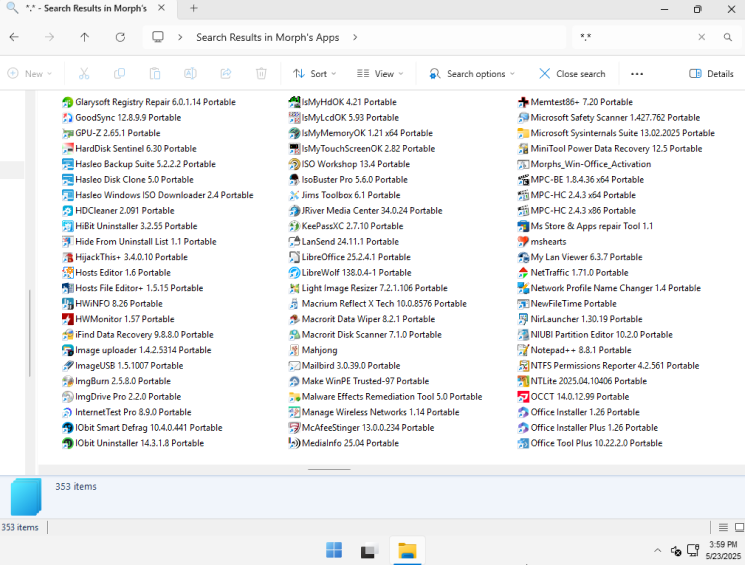Click the mshearts heart icon
The image size is (745, 565).
point(523,241)
